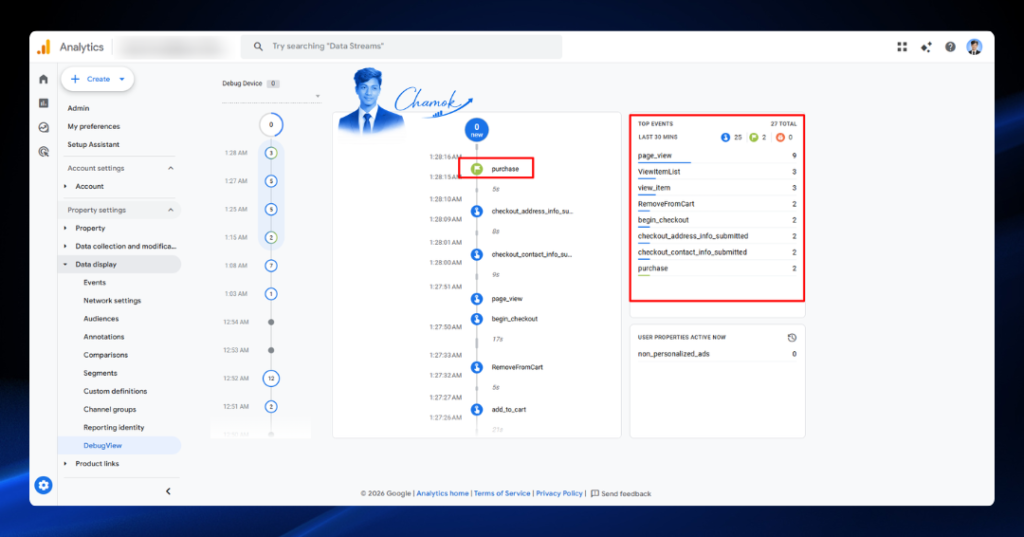This screenshot has height=537, width=1024.
Task: Collapse the sidebar with the arrow
Action: 168,491
